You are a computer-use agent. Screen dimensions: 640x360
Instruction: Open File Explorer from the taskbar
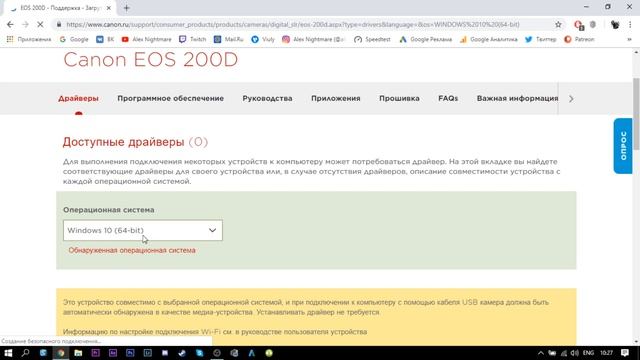tap(78, 353)
